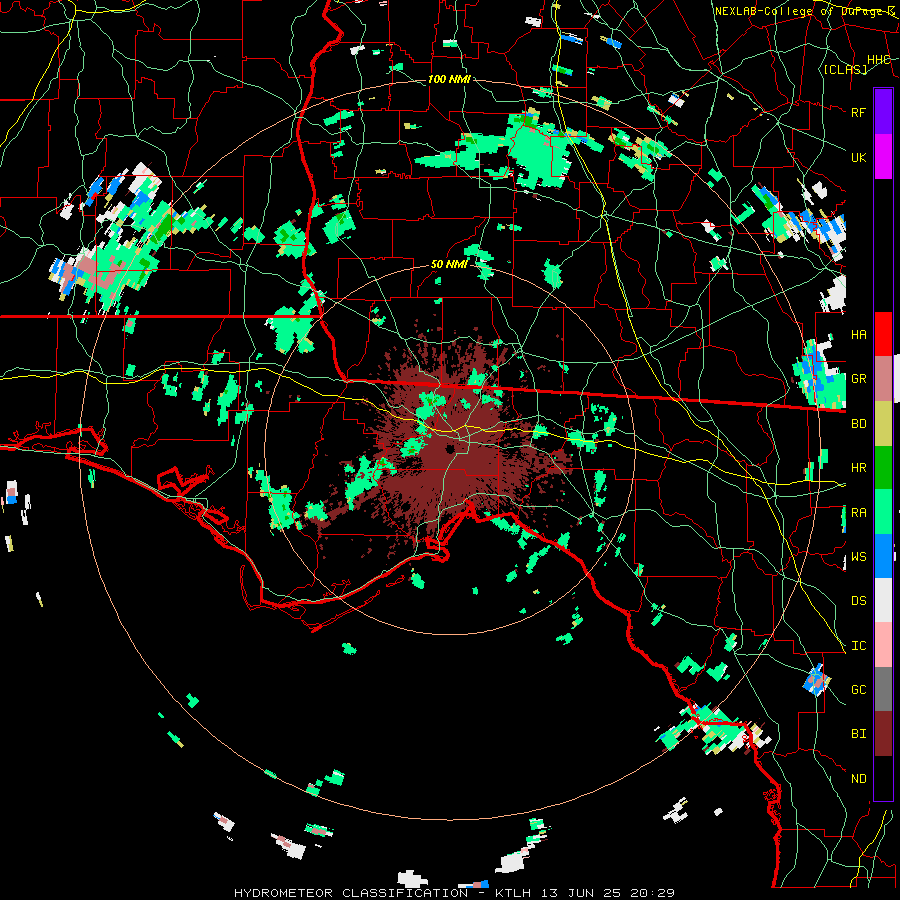
Task: Select the GR dusty-pink legend swatch
Action: tap(883, 379)
